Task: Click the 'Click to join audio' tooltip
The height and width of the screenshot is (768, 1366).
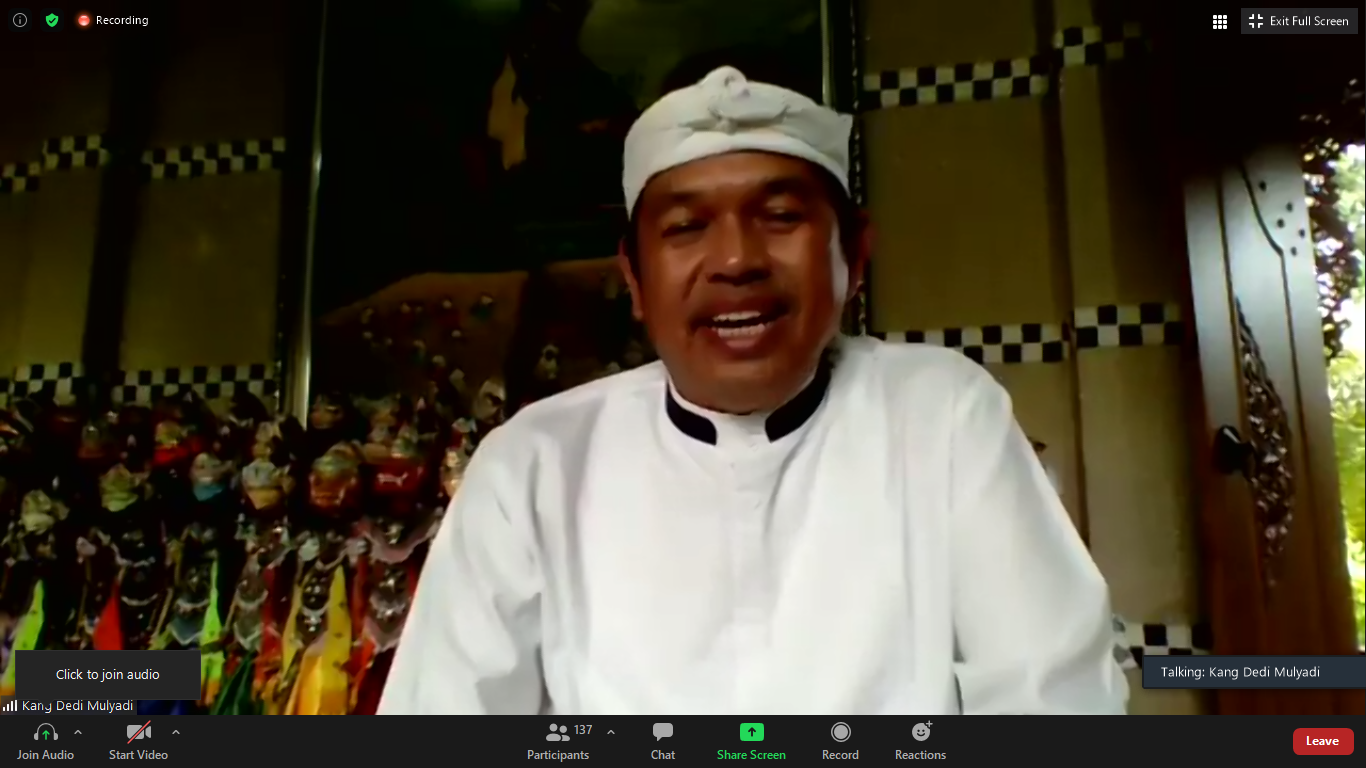Action: pos(108,674)
